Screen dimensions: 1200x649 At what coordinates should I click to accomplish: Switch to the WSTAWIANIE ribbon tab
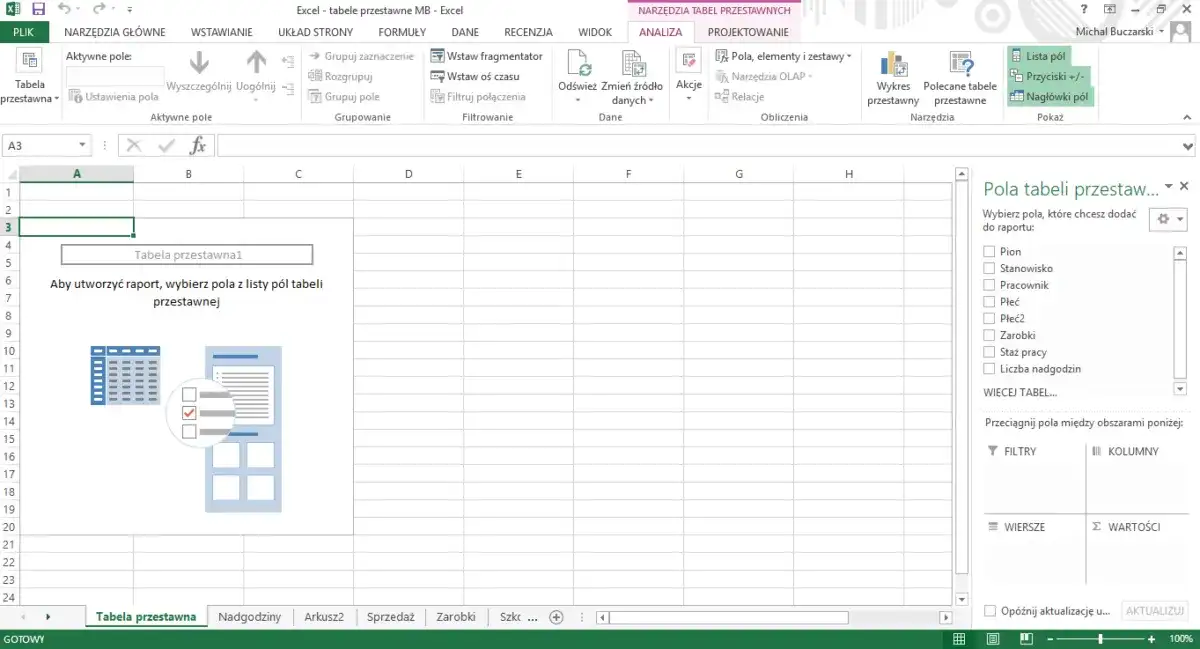221,32
